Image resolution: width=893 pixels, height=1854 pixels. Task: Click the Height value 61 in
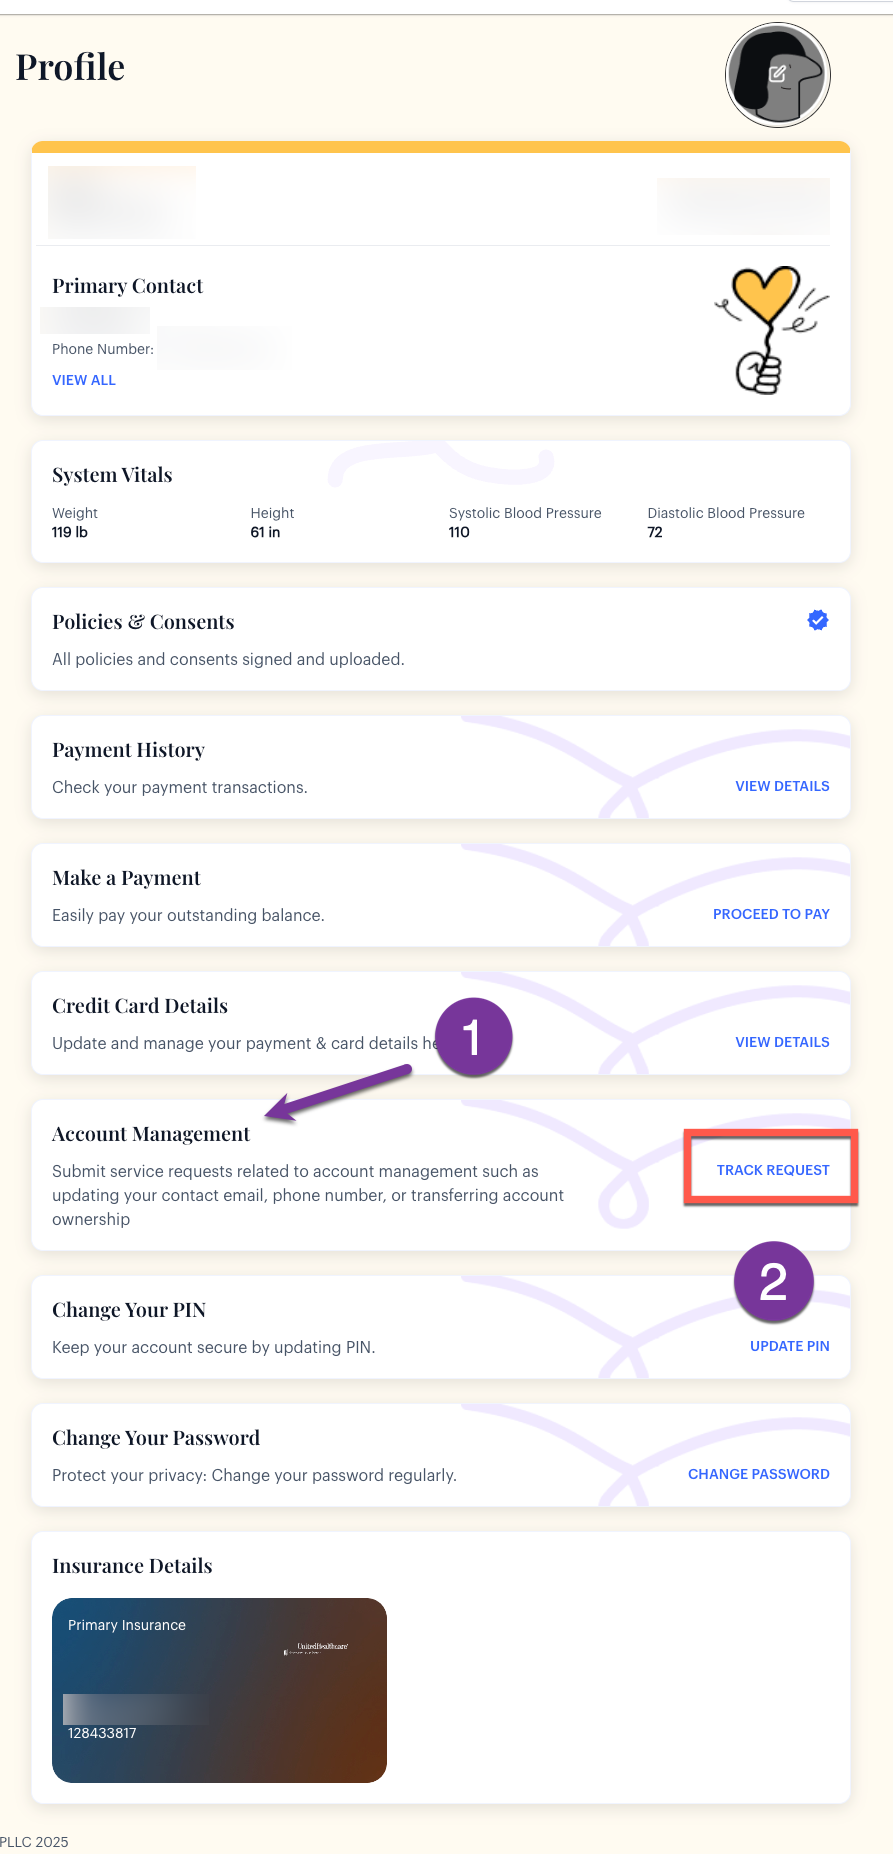point(265,532)
